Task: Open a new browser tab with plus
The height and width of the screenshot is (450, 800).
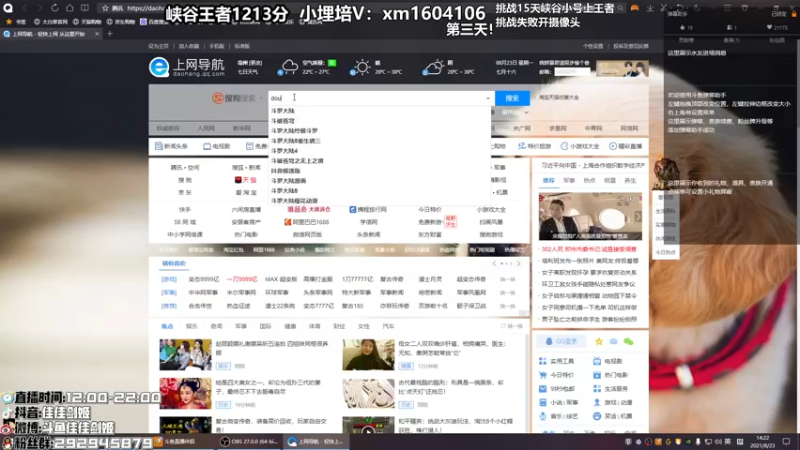Action: point(110,34)
